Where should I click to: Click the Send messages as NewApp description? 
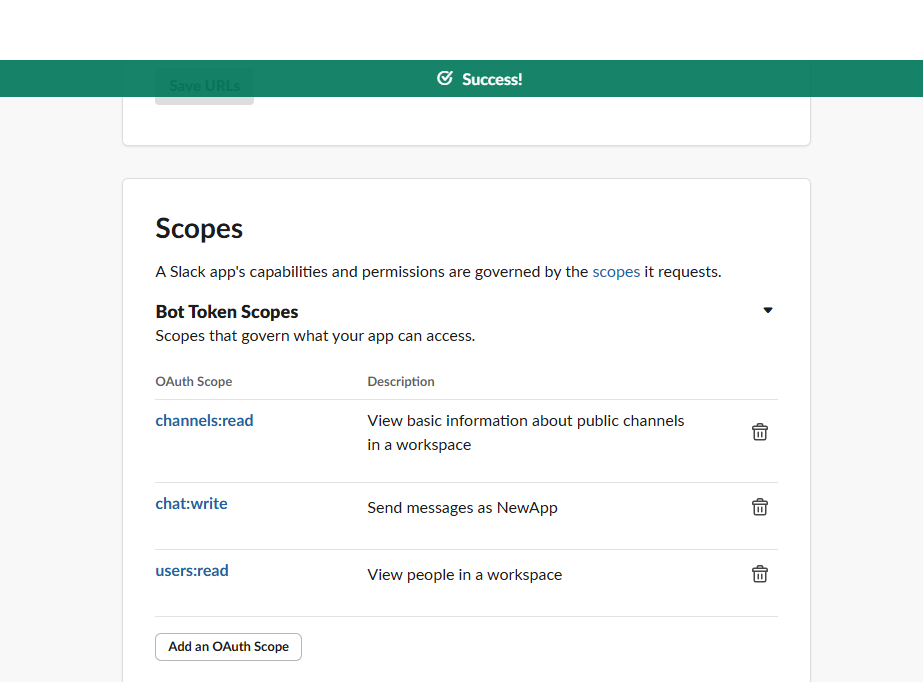pos(462,507)
